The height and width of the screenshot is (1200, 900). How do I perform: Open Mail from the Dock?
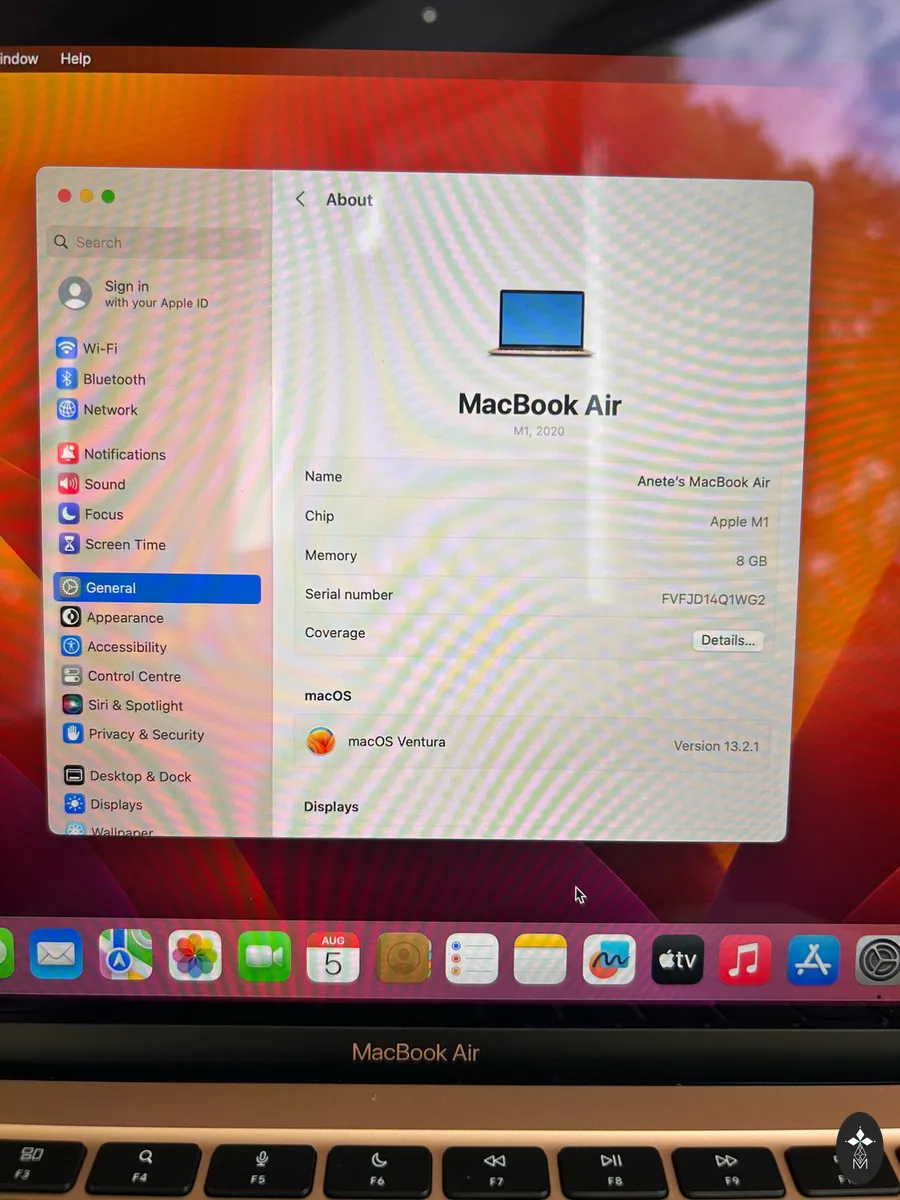pos(55,956)
